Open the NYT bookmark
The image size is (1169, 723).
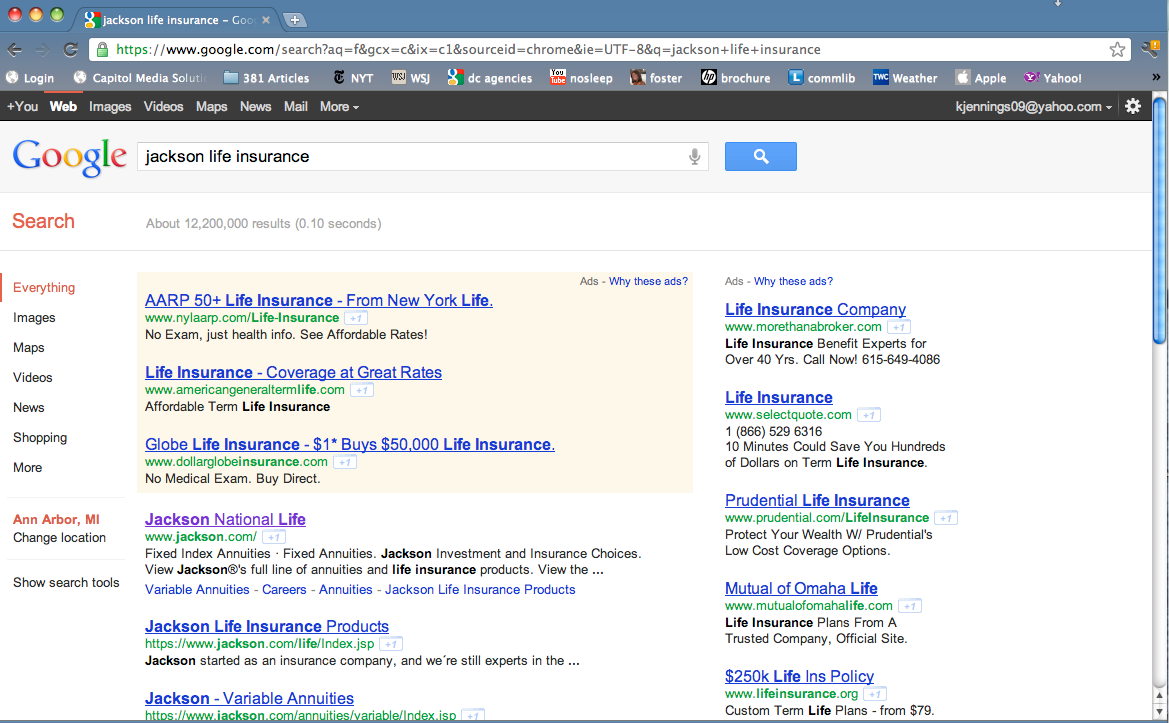tap(353, 78)
